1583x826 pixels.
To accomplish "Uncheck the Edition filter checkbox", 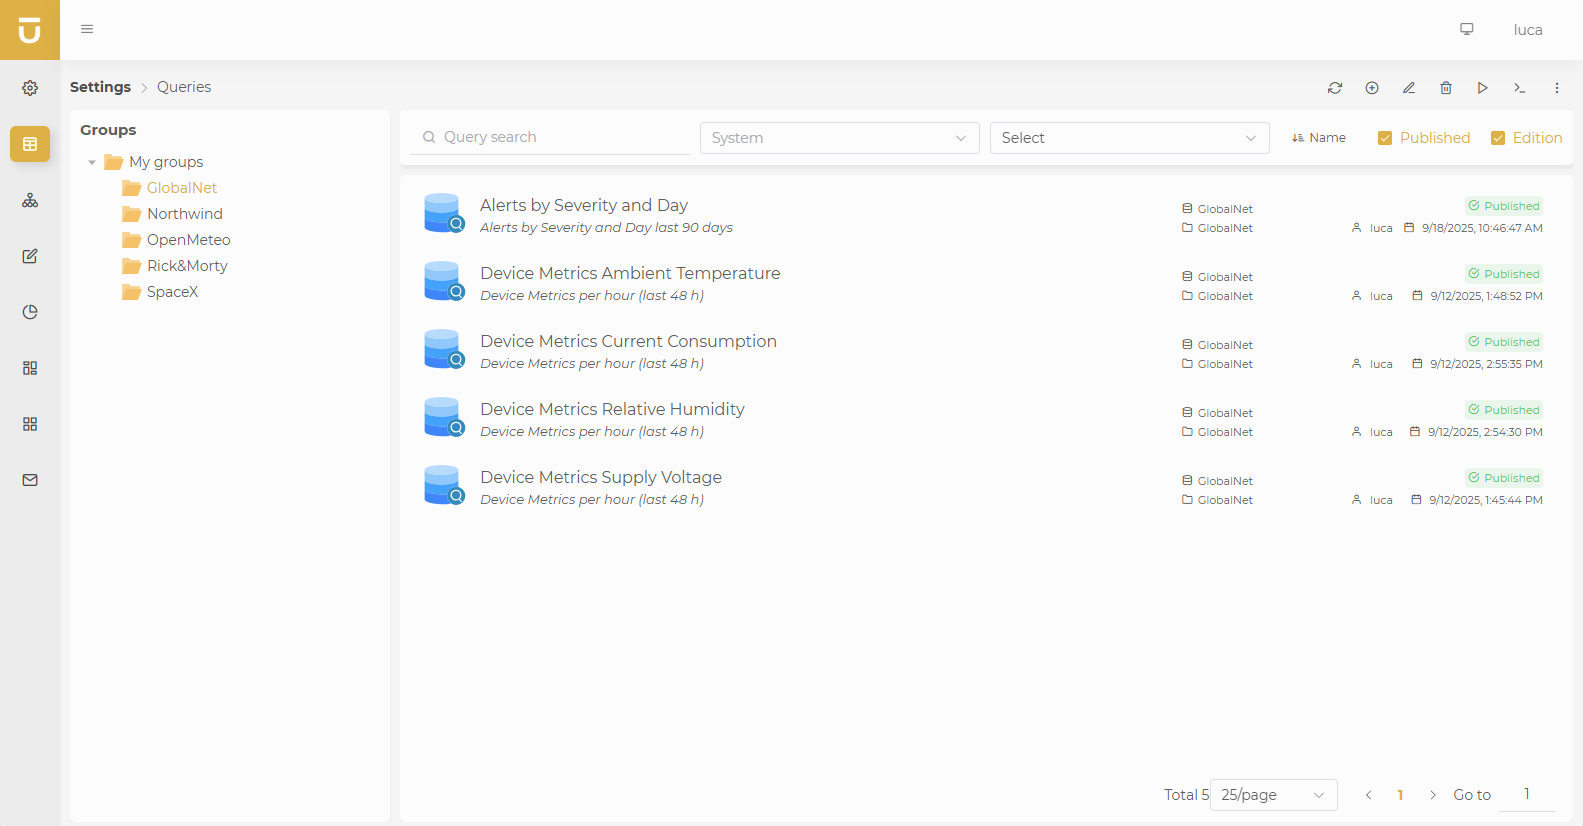I will 1498,138.
